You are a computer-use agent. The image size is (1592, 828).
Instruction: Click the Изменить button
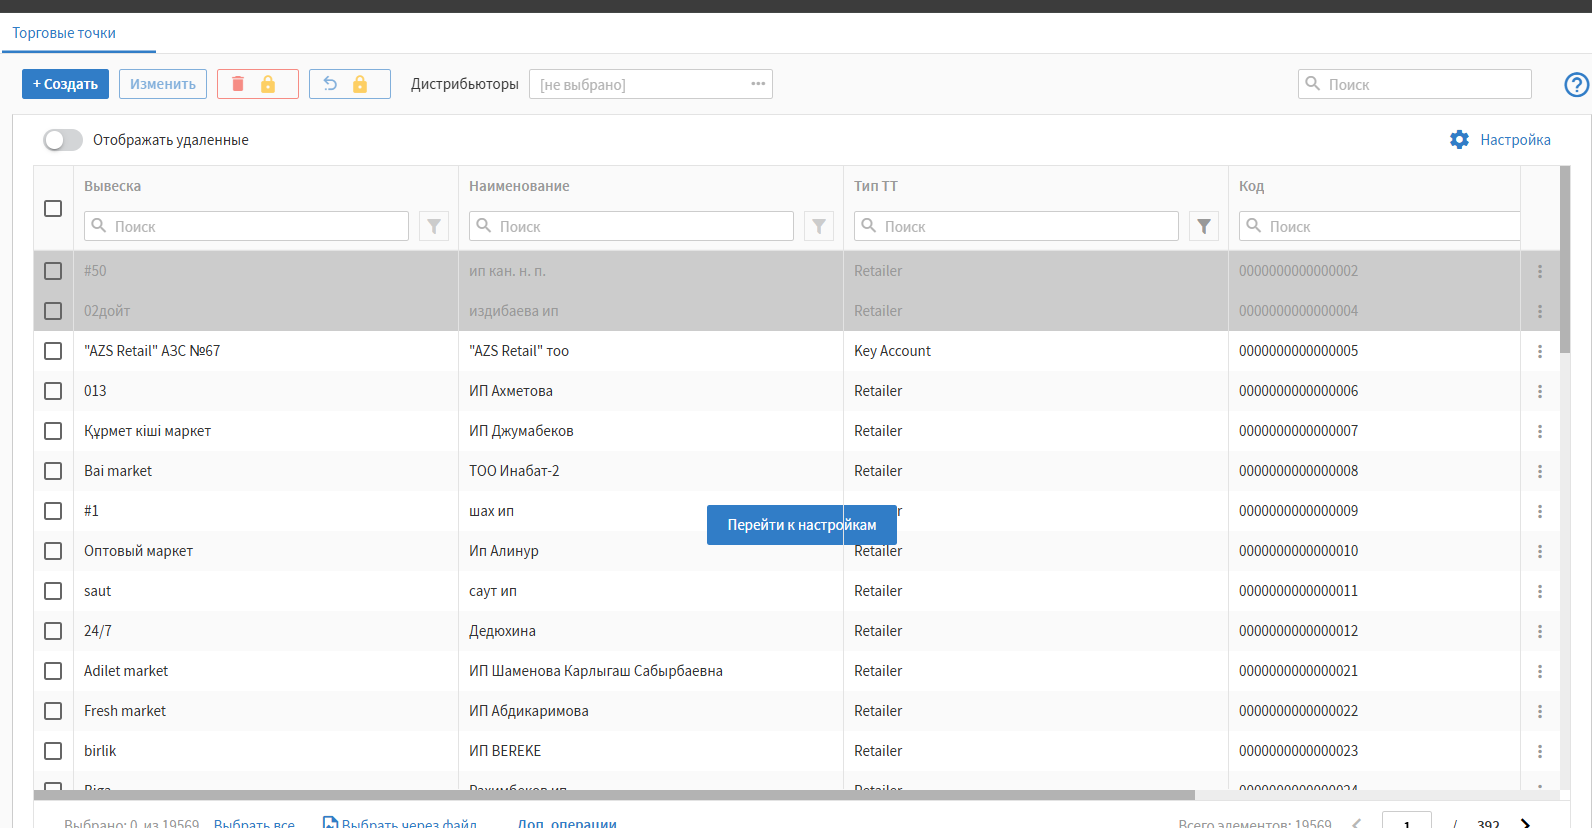pos(163,84)
